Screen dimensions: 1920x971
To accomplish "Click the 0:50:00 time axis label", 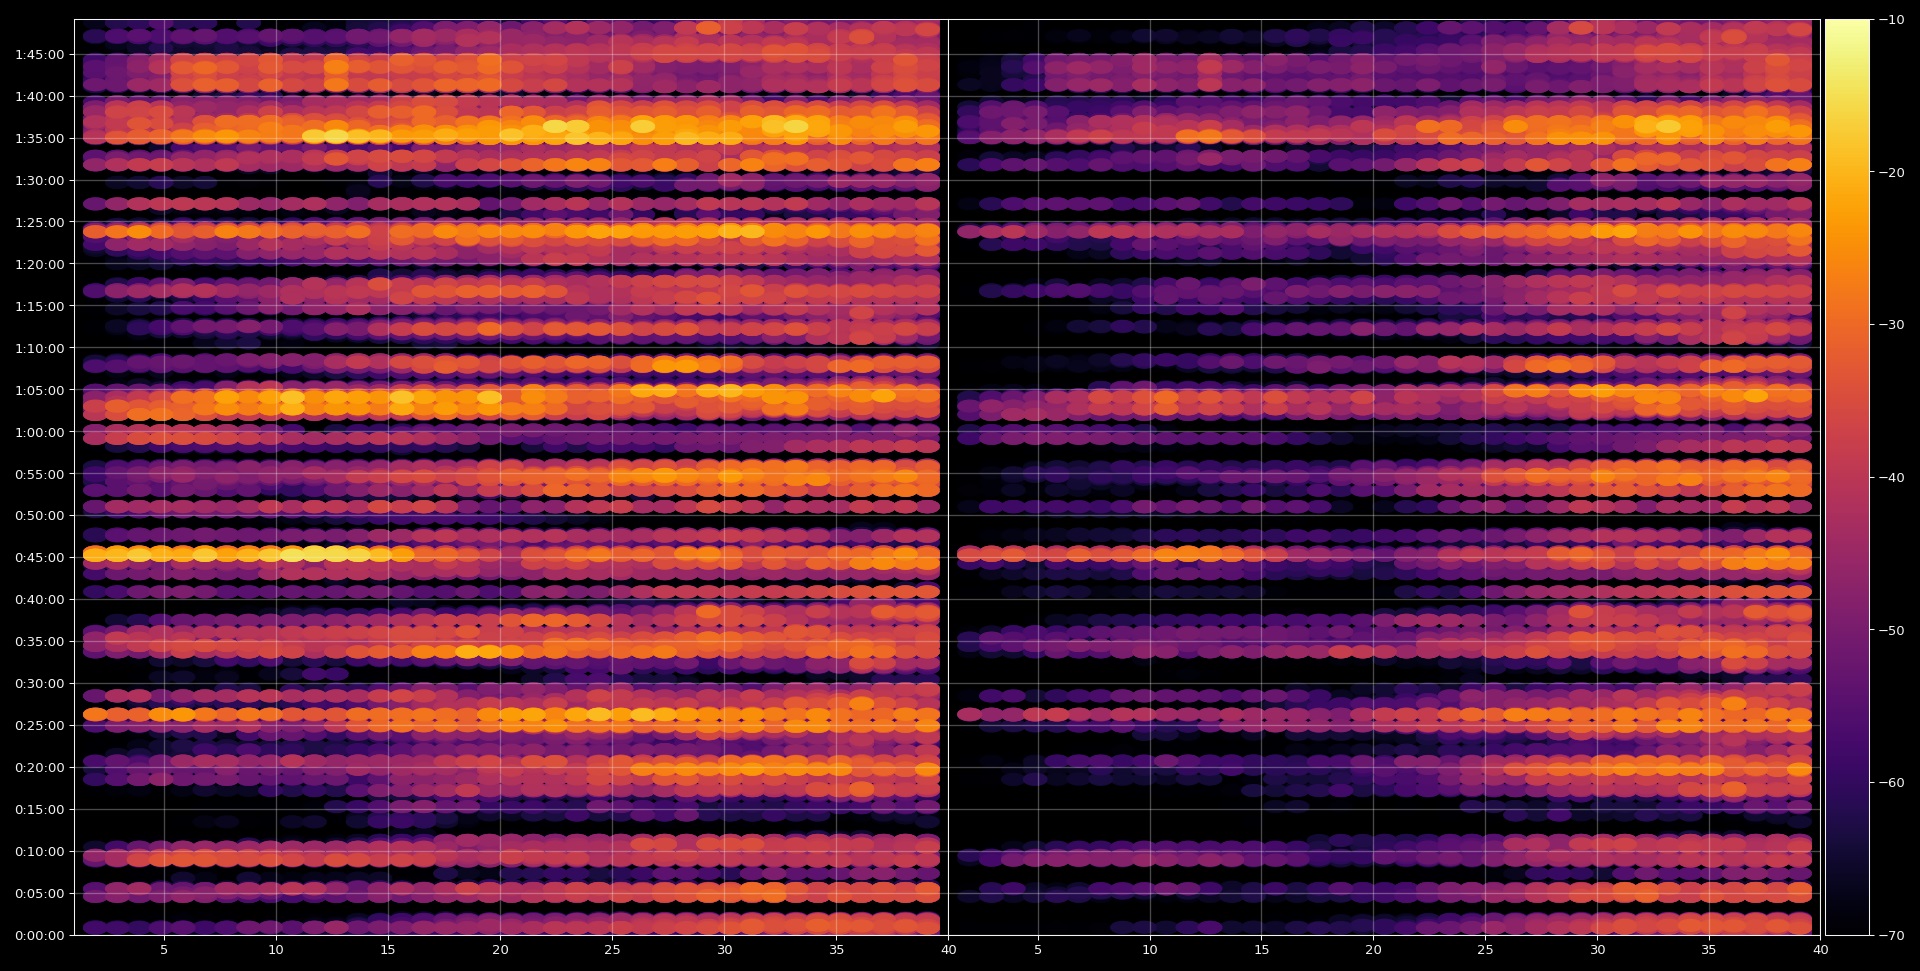I will pos(39,516).
